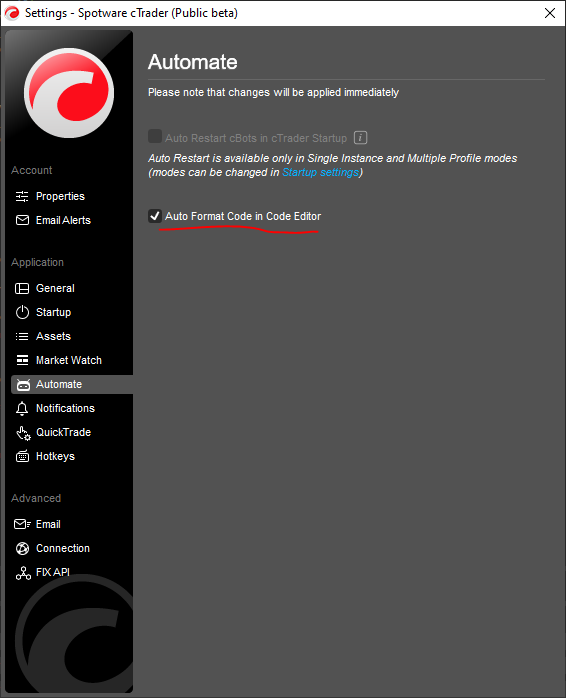Select the Assets menu entry

(53, 337)
